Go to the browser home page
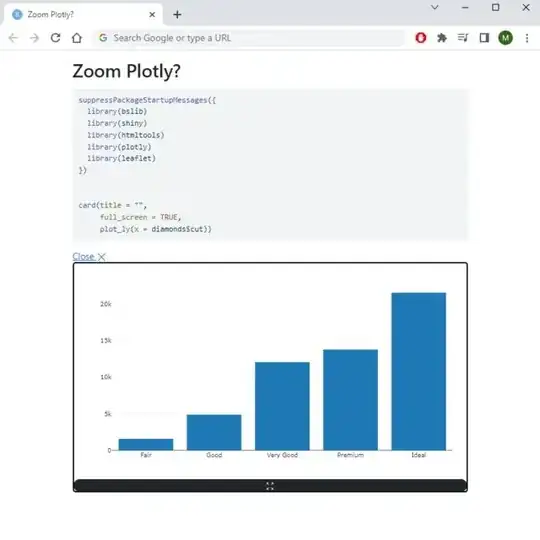Screen dimensions: 540x540 [77, 38]
